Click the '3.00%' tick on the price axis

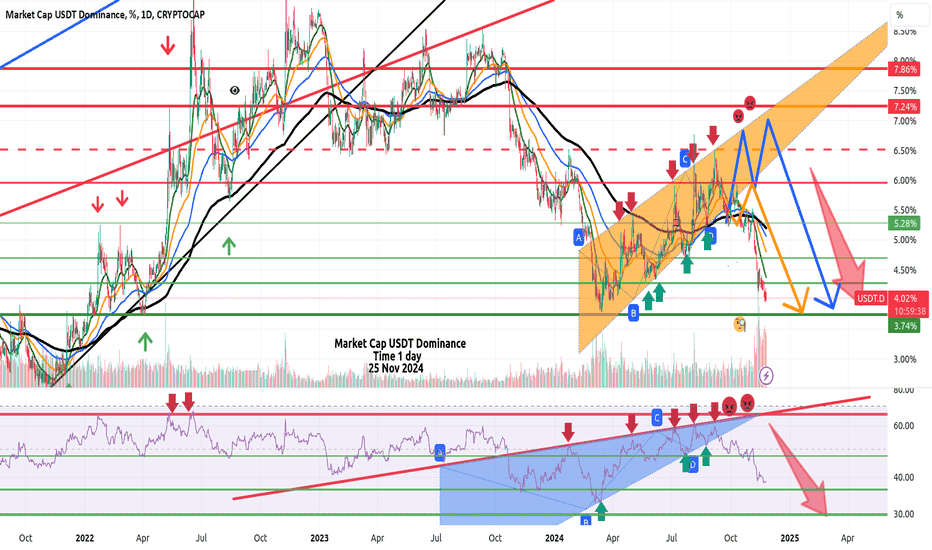coord(905,359)
